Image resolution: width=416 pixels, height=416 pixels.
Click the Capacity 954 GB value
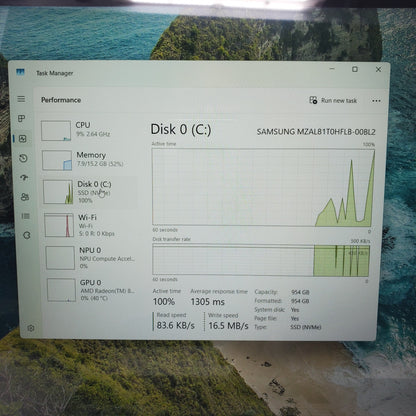pos(300,292)
